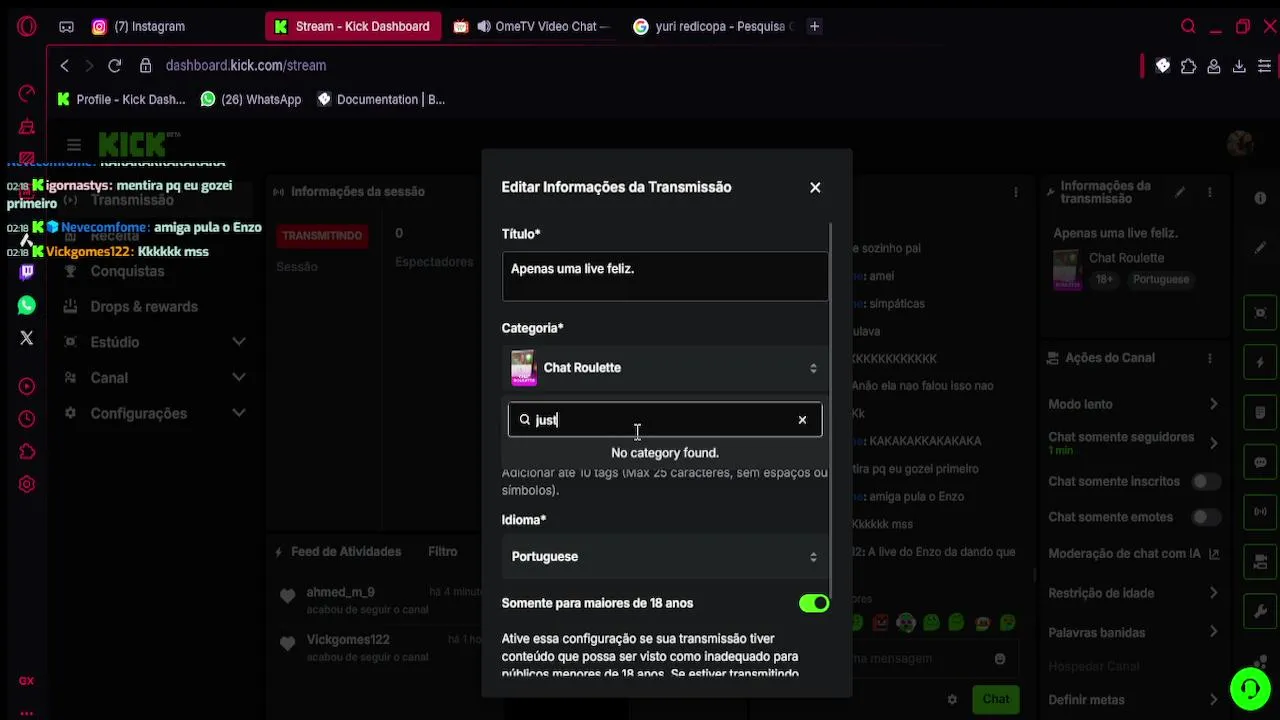Click the Filtro button in activity feed
Viewport: 1280px width, 720px height.
443,551
